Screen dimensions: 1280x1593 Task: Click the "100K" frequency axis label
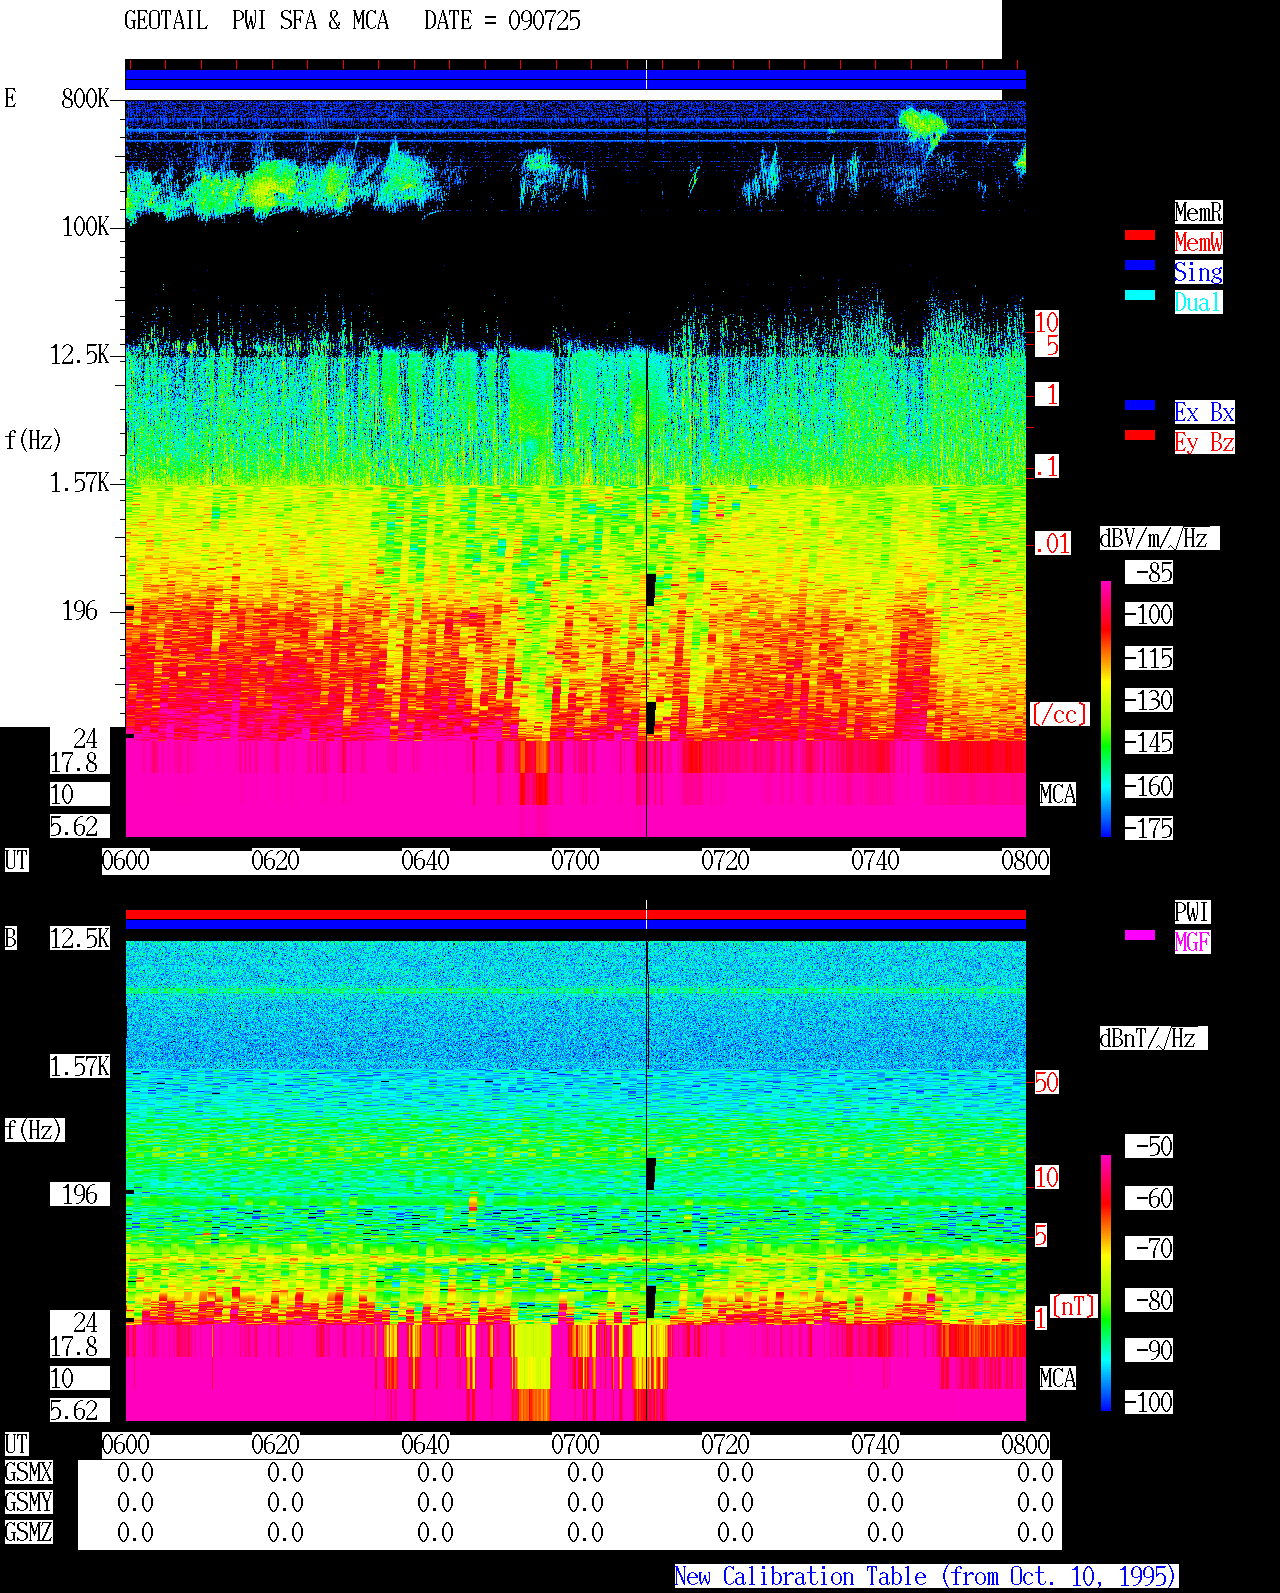point(85,226)
